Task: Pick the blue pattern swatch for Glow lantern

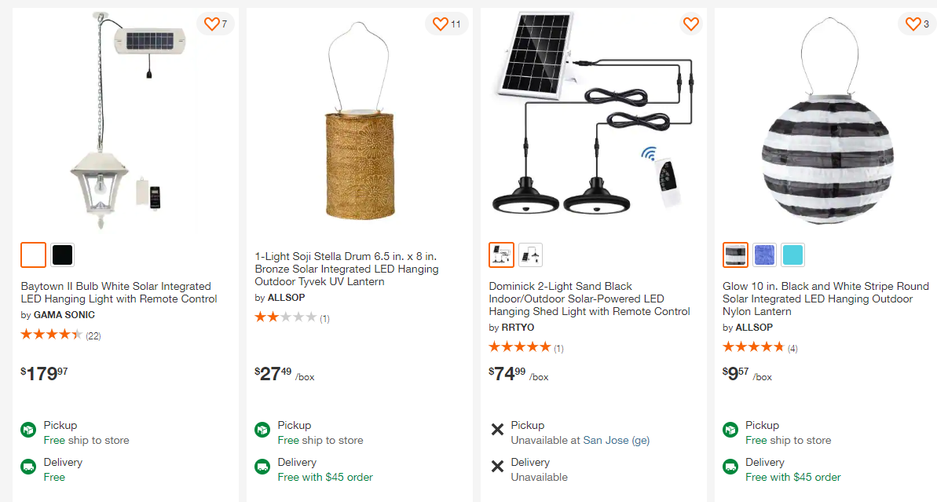Action: coord(764,255)
